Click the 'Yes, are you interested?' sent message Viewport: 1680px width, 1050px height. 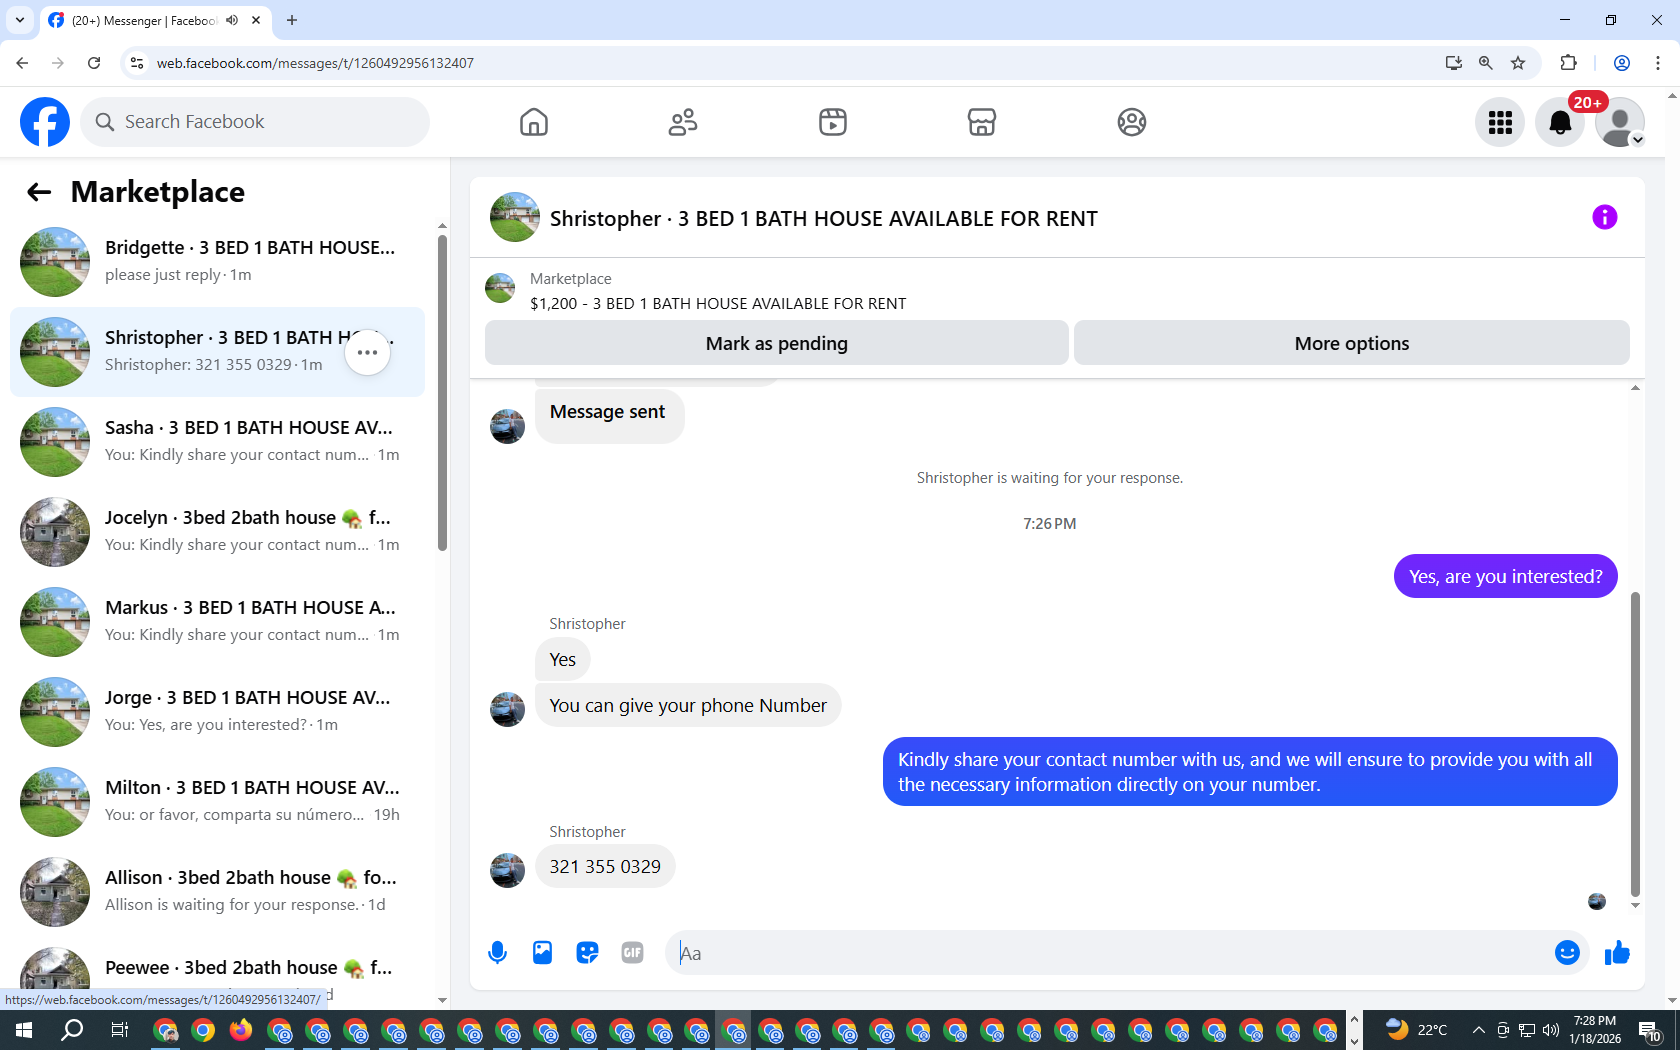1505,577
